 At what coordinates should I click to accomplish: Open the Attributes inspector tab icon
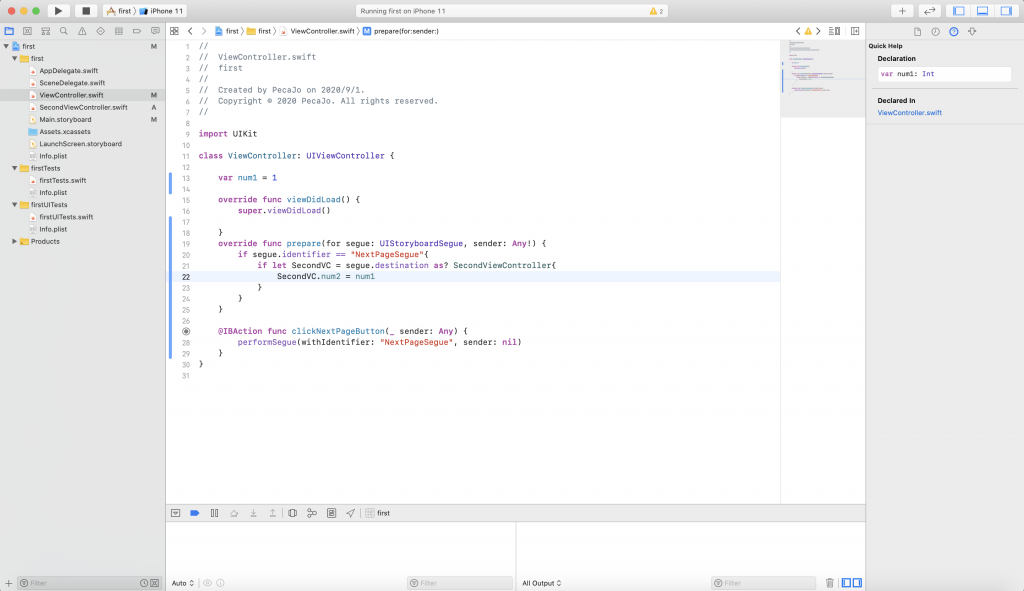pos(972,31)
